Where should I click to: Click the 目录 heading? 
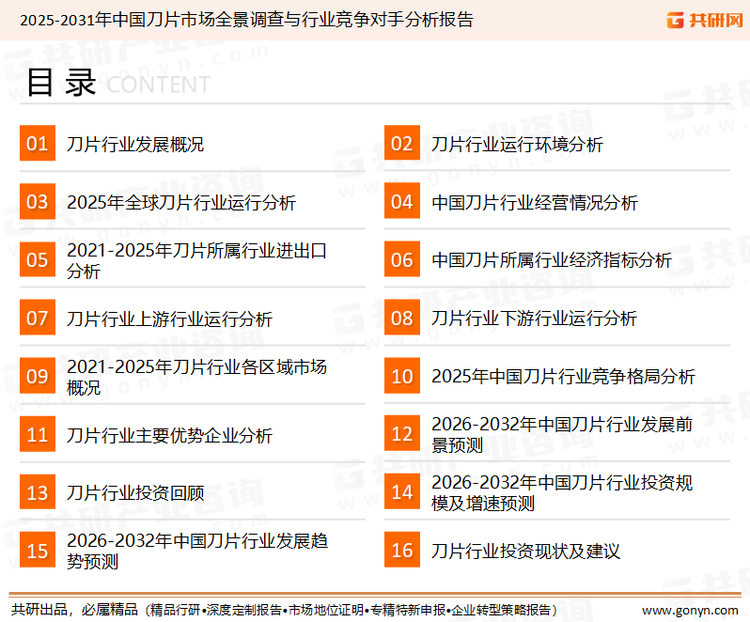[62, 82]
